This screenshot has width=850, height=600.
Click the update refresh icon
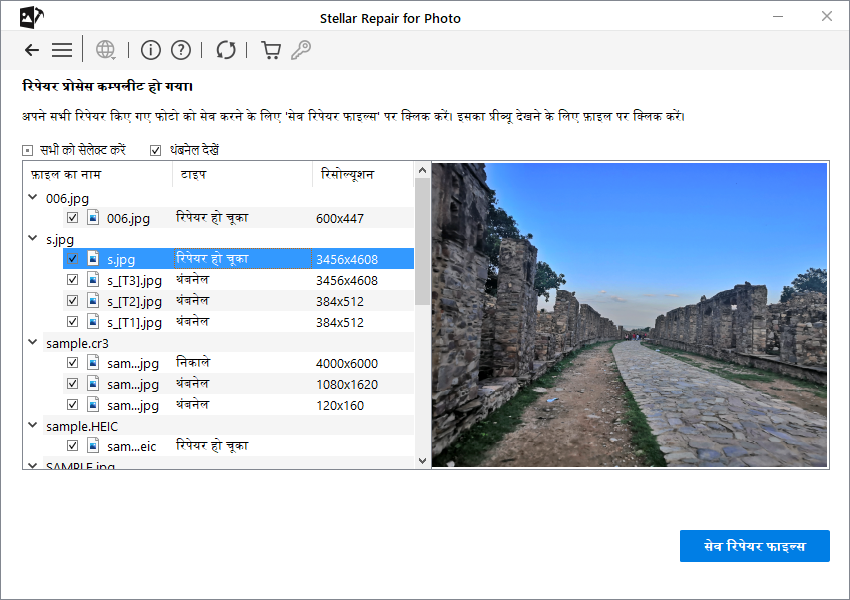[226, 50]
